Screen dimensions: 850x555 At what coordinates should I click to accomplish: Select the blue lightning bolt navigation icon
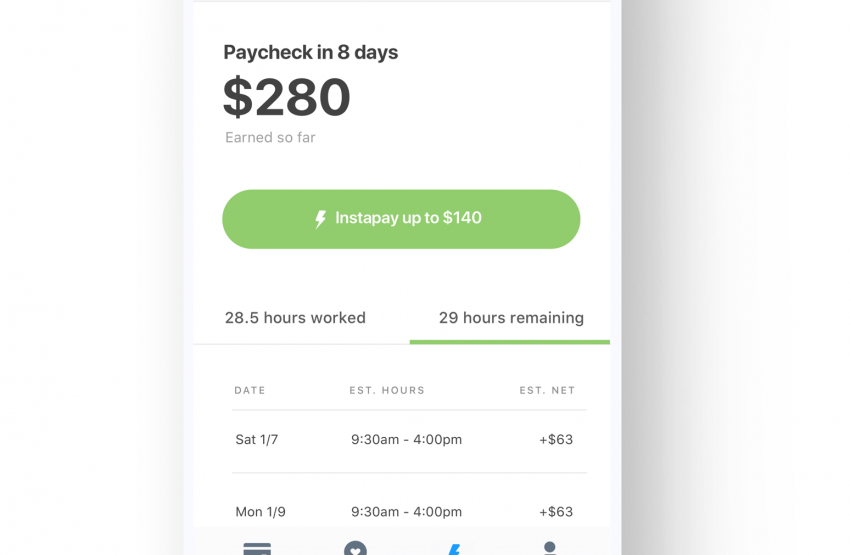point(454,549)
